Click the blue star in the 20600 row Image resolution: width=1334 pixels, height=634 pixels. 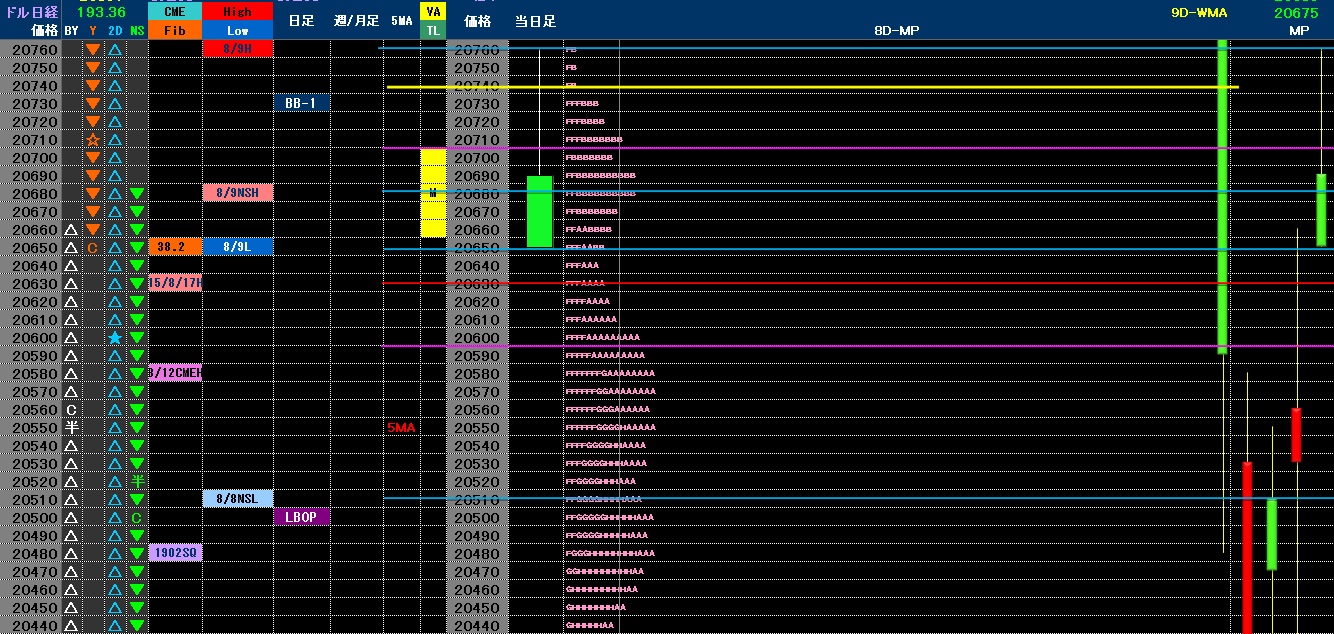point(115,338)
